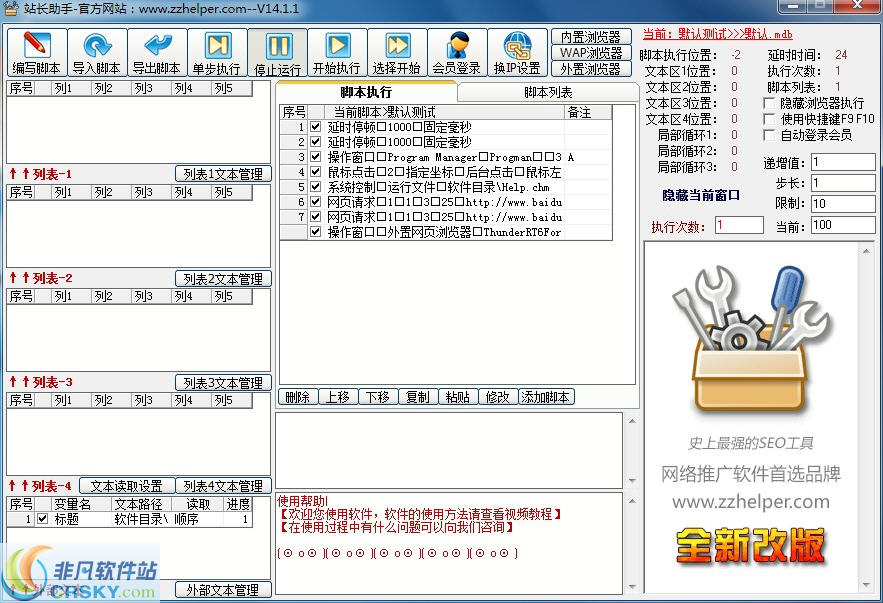Toggle checkbox for script row 6 网页请求
Viewport: 883px width, 603px height.
point(315,202)
